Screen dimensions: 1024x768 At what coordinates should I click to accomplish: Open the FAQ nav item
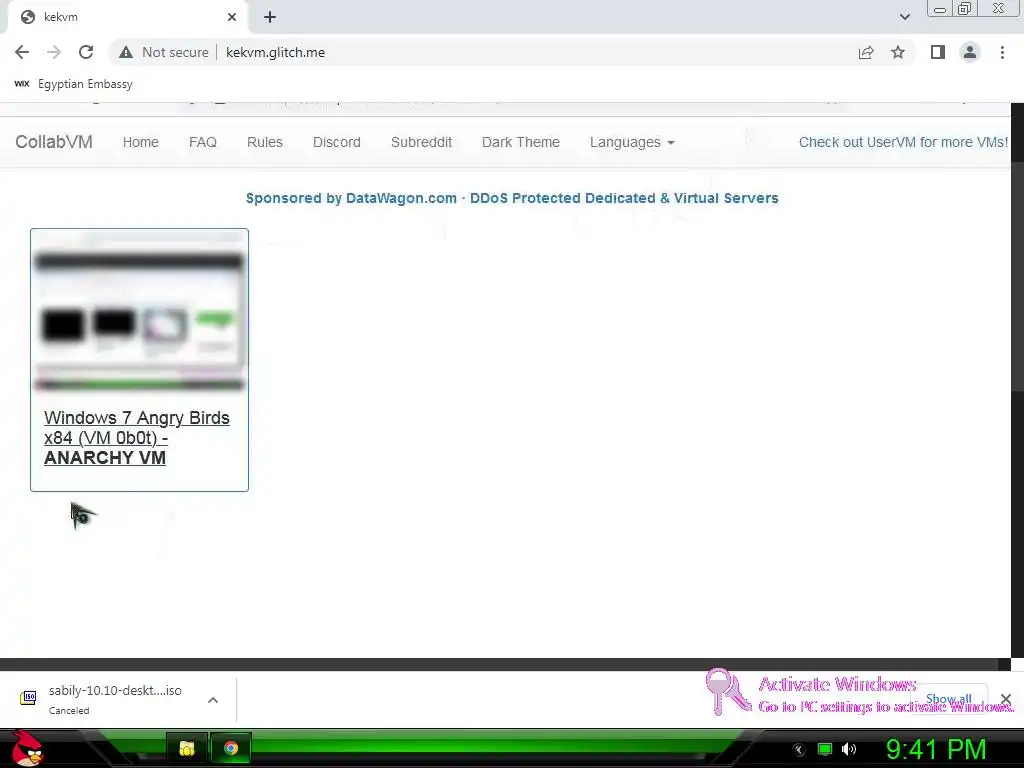pos(202,142)
